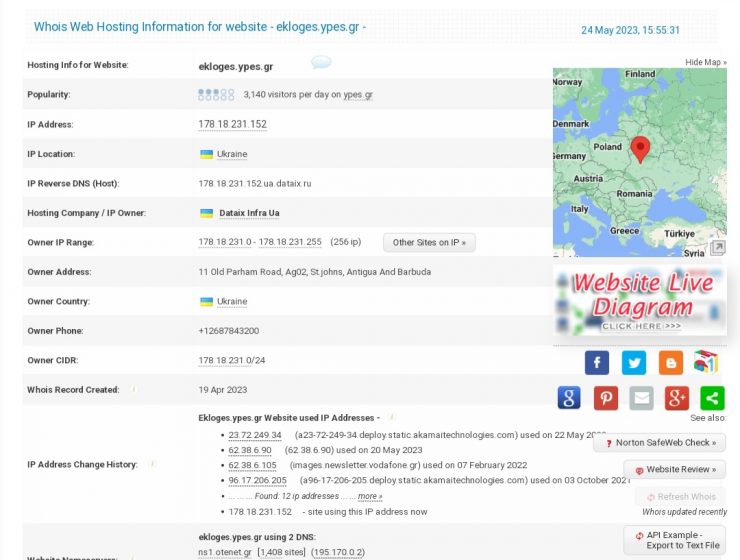Follow the Dataix Infra Ua owner link
The height and width of the screenshot is (560, 740).
(249, 213)
